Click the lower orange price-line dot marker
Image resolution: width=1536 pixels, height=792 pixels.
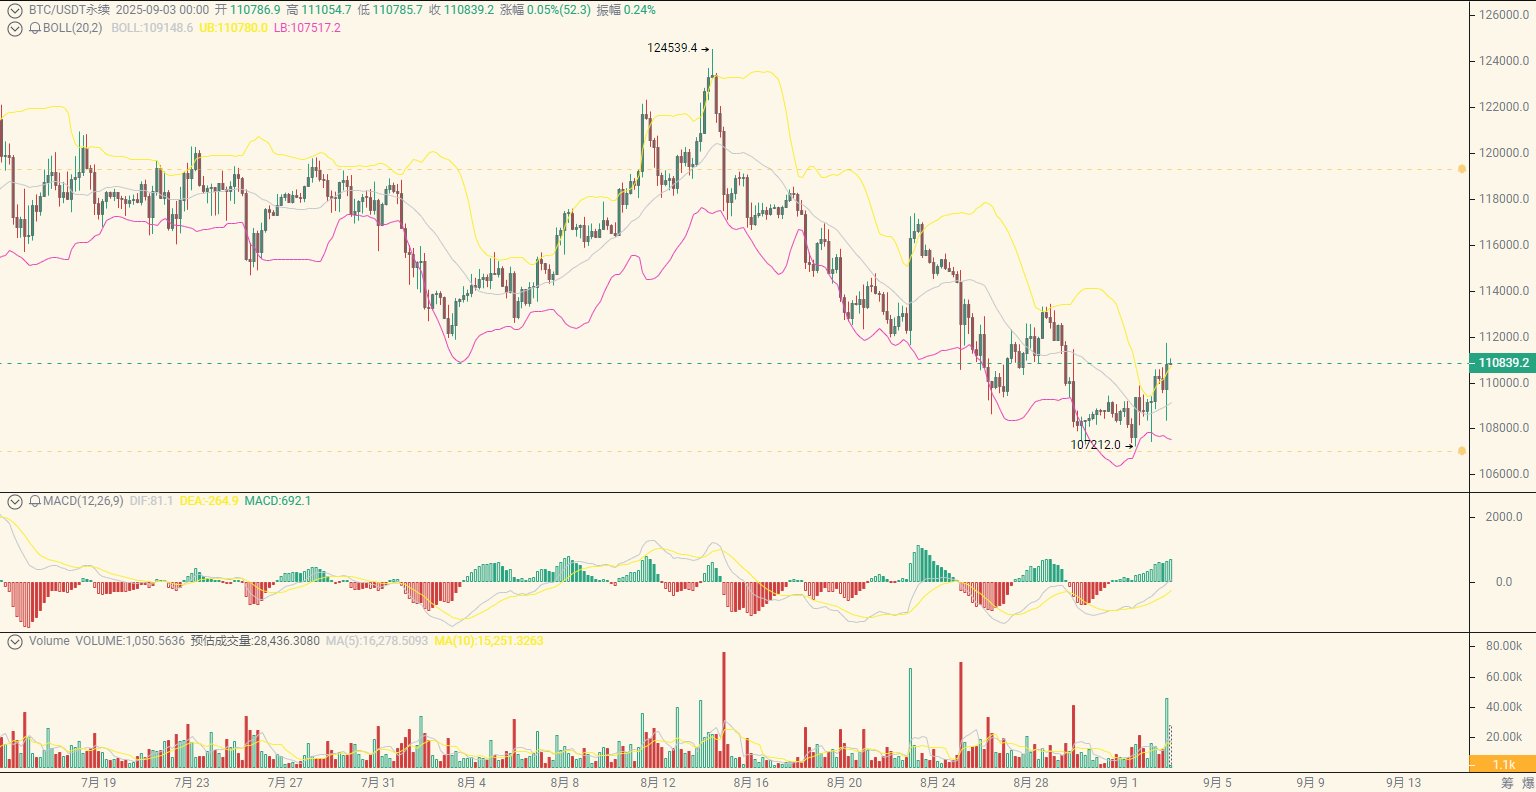(x=1461, y=451)
